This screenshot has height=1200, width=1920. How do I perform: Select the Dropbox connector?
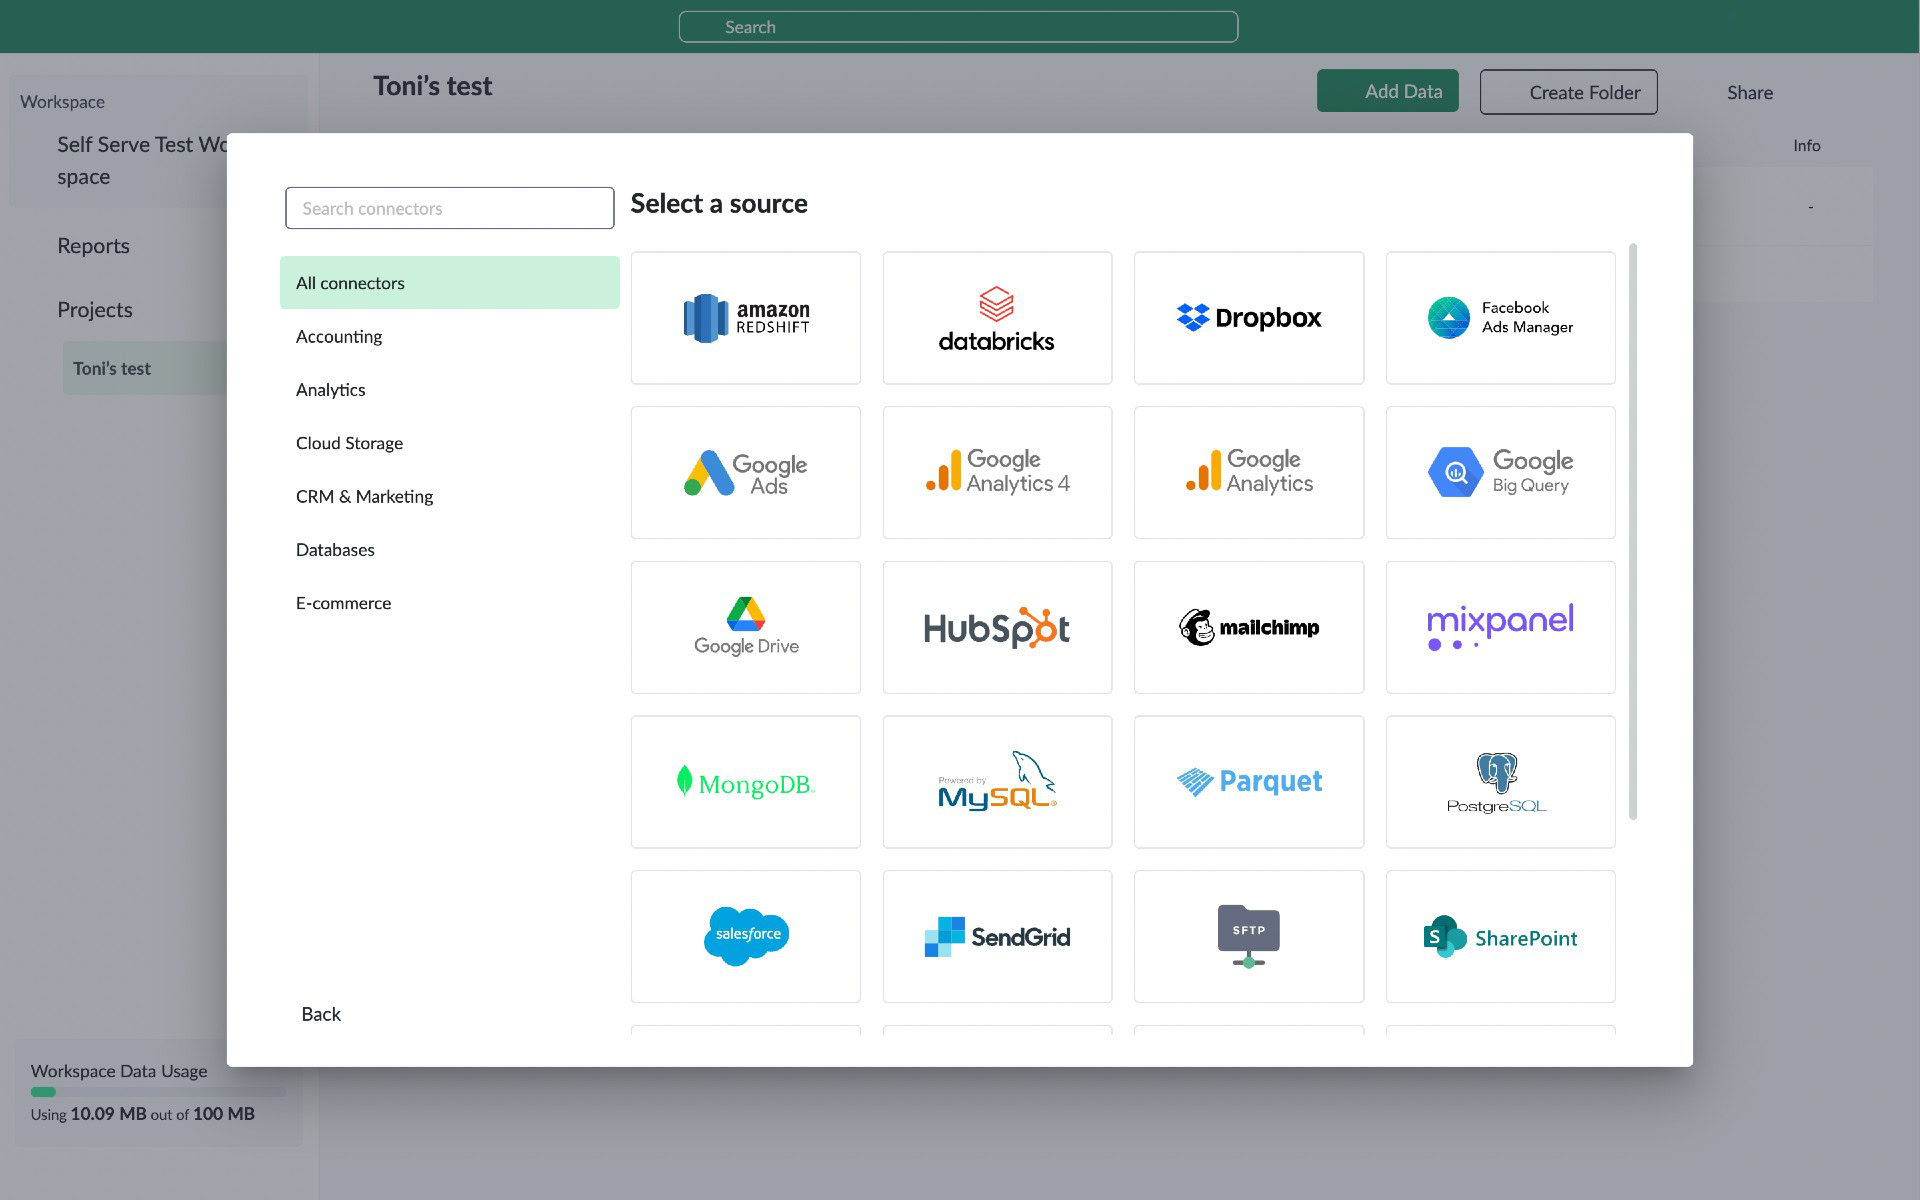[1248, 317]
